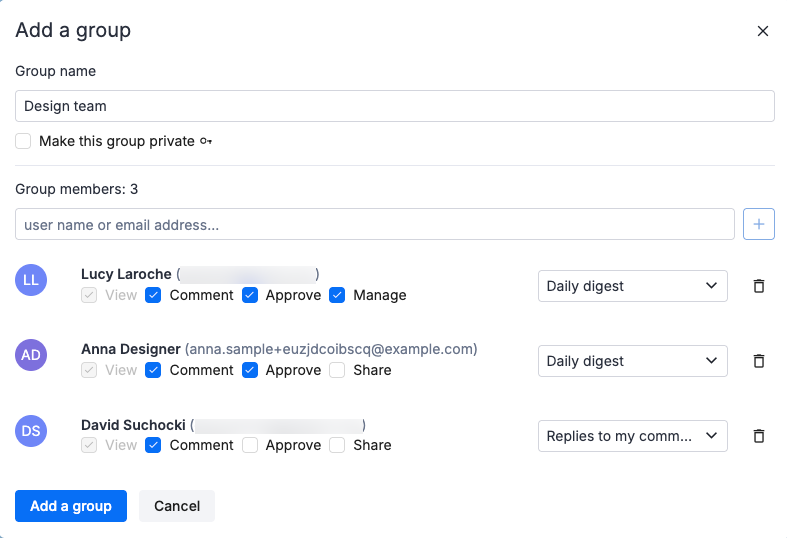
Task: Focus the Group name text field
Action: 394,106
